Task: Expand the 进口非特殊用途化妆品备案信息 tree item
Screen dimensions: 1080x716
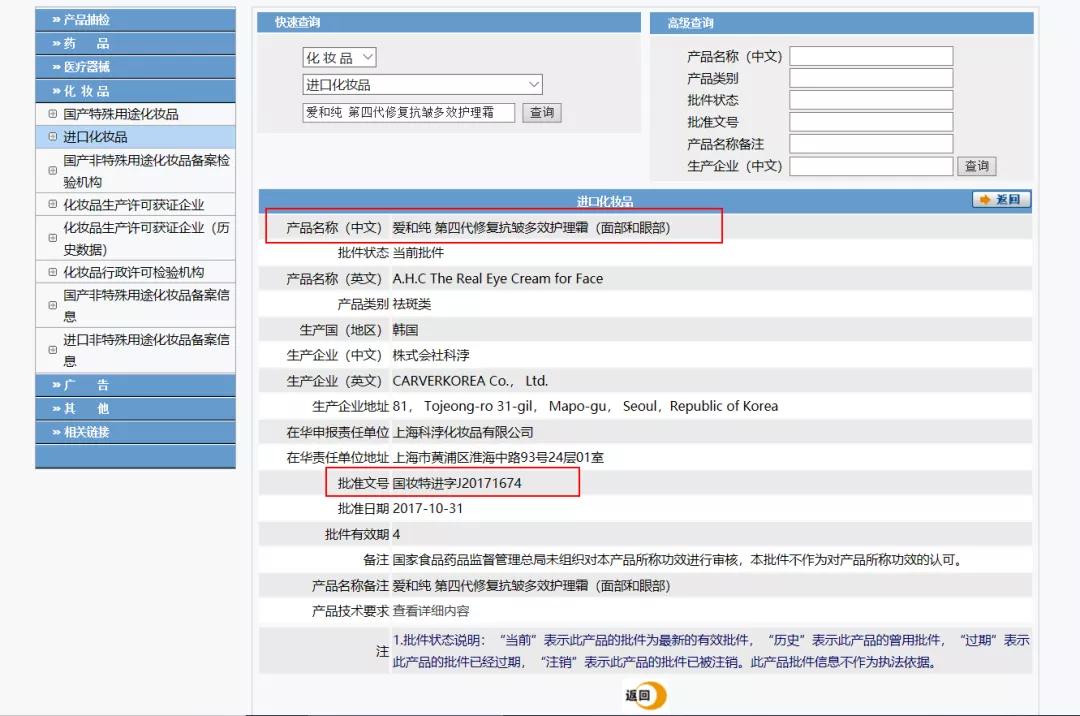Action: 52,350
